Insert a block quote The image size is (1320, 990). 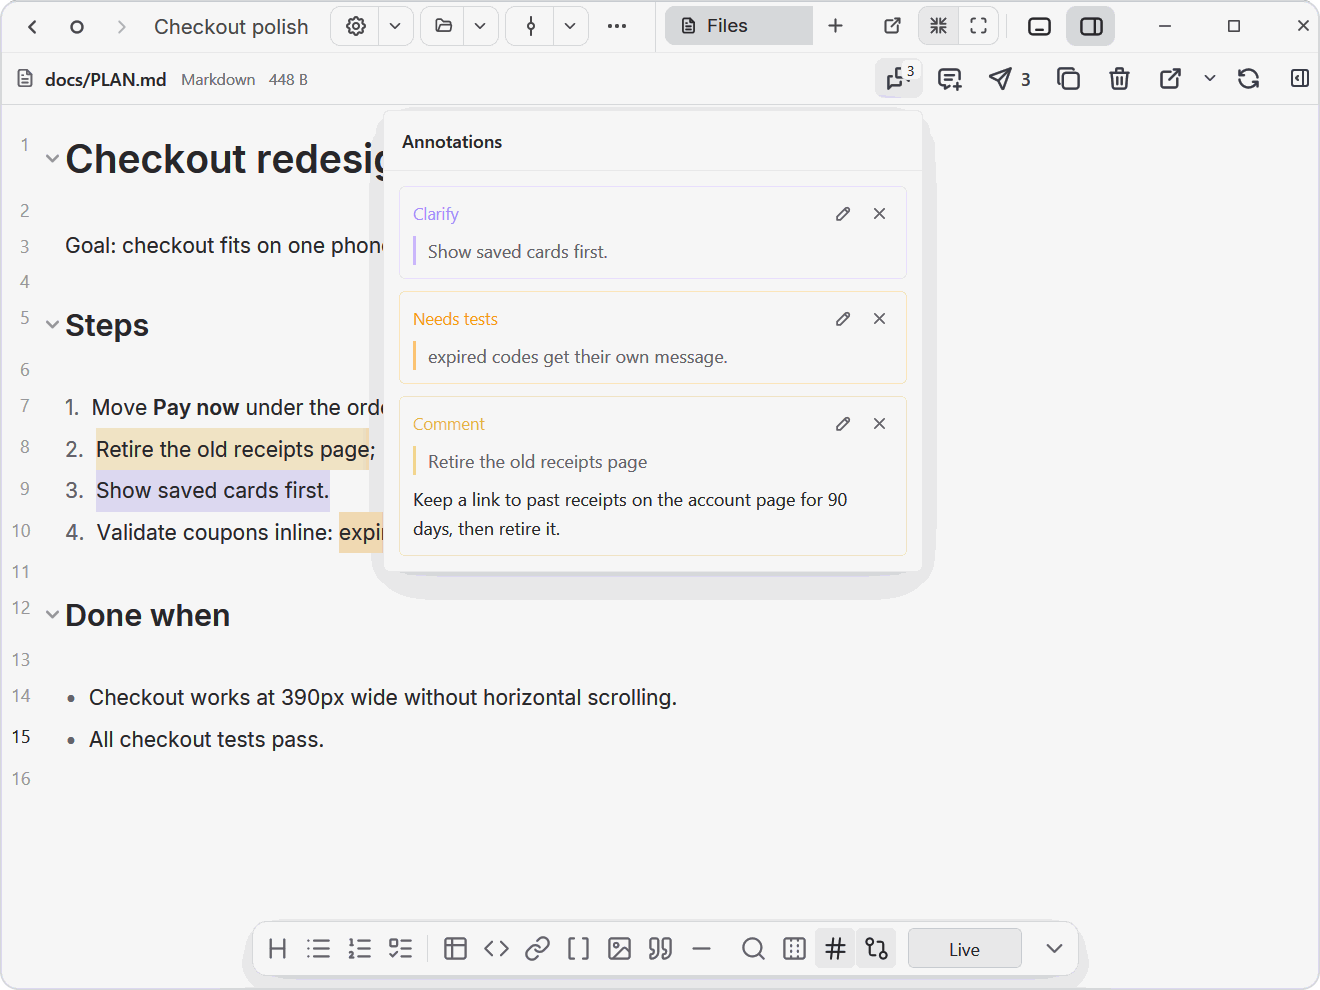[x=661, y=949]
